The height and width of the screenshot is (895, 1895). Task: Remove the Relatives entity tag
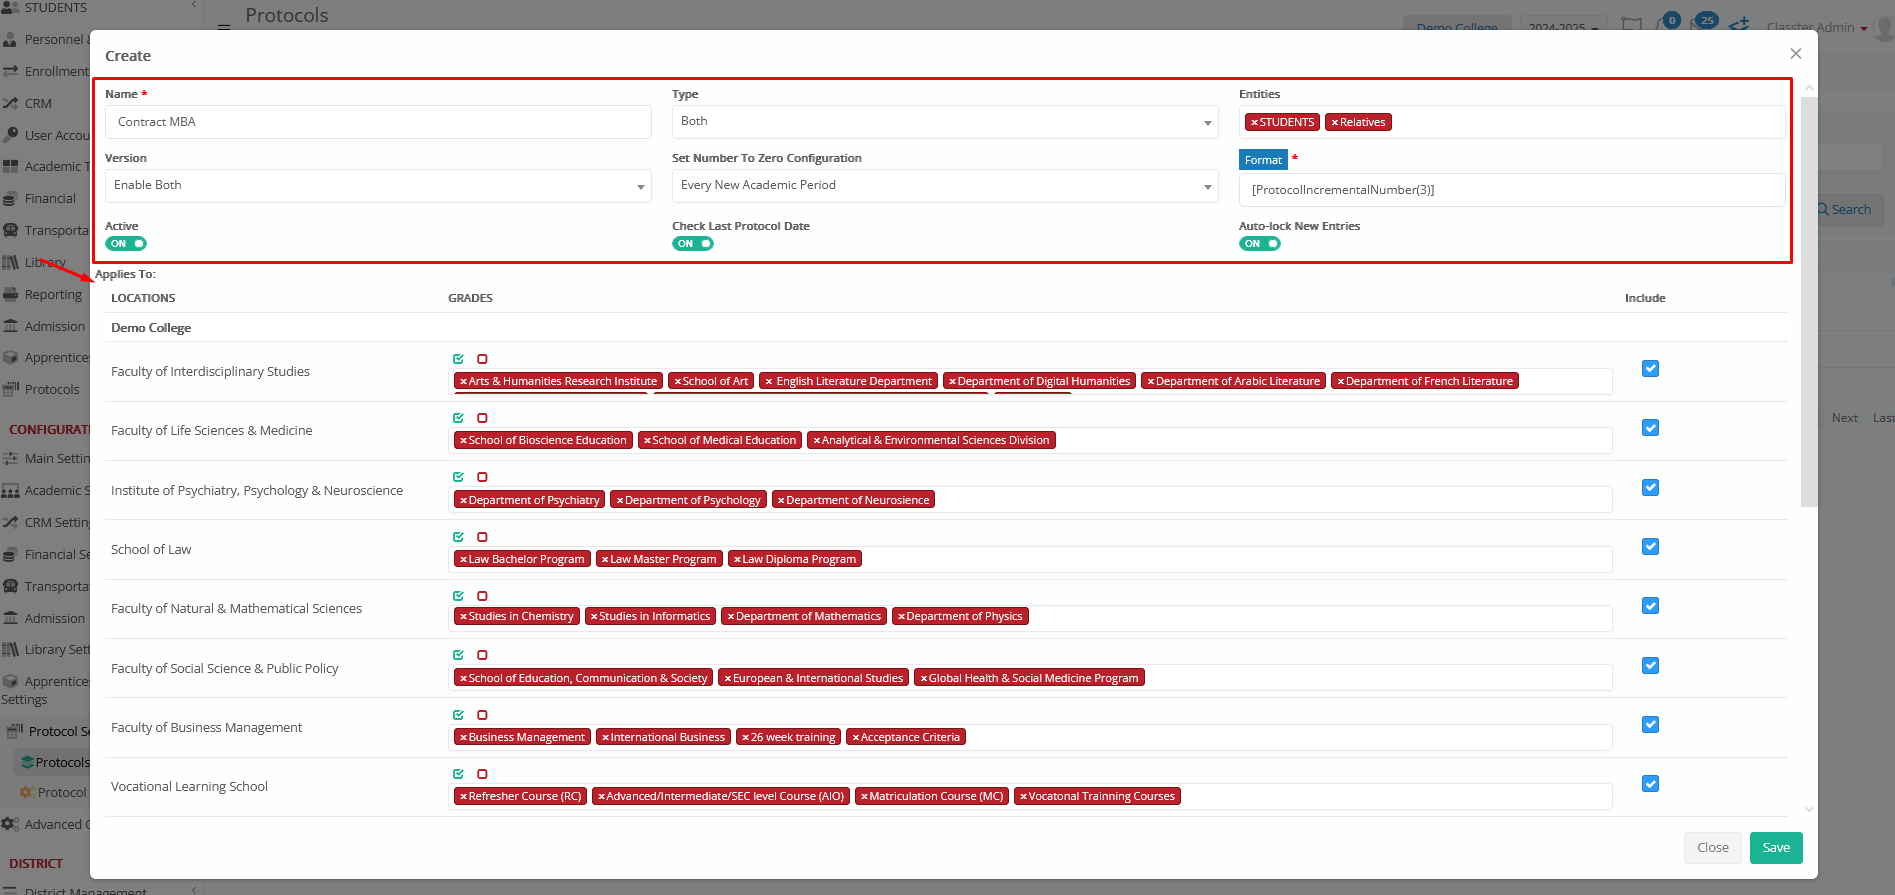click(1334, 123)
